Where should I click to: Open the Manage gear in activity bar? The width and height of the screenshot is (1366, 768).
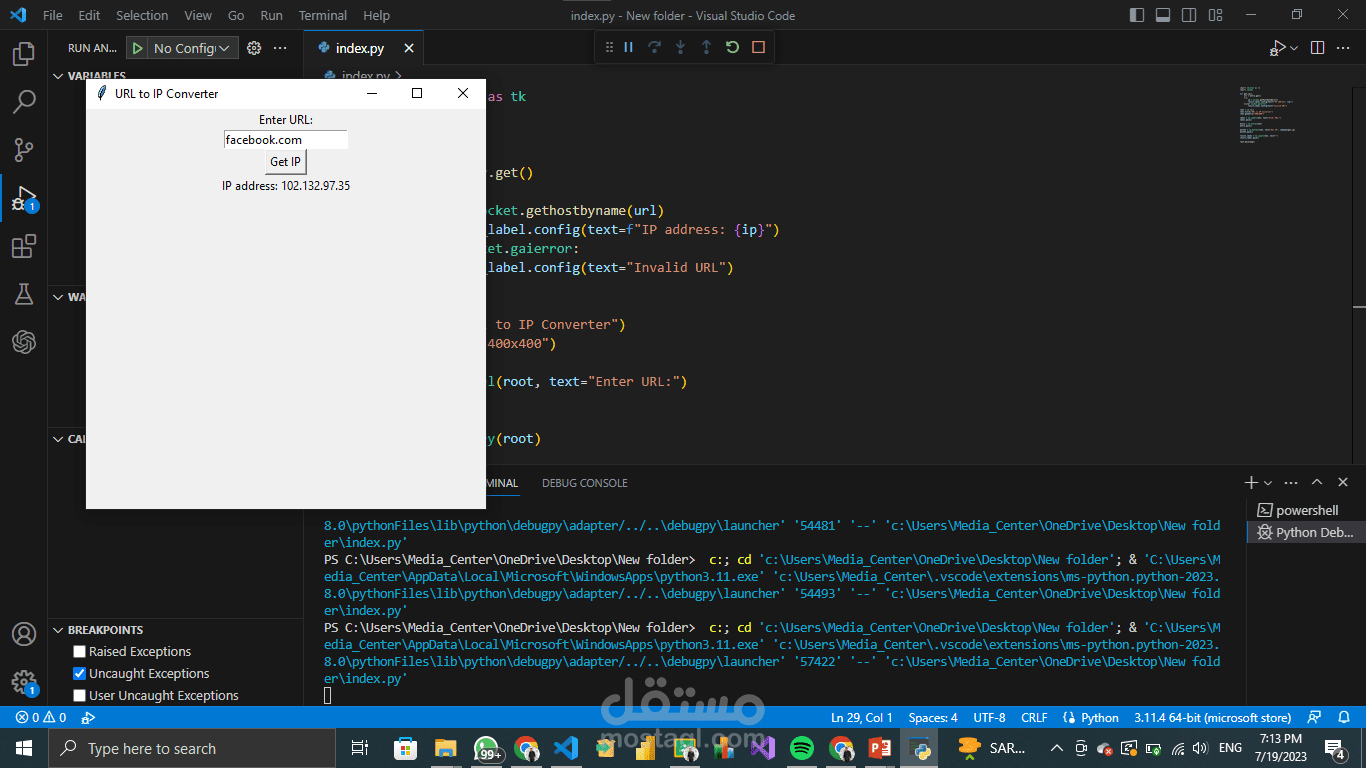[24, 682]
